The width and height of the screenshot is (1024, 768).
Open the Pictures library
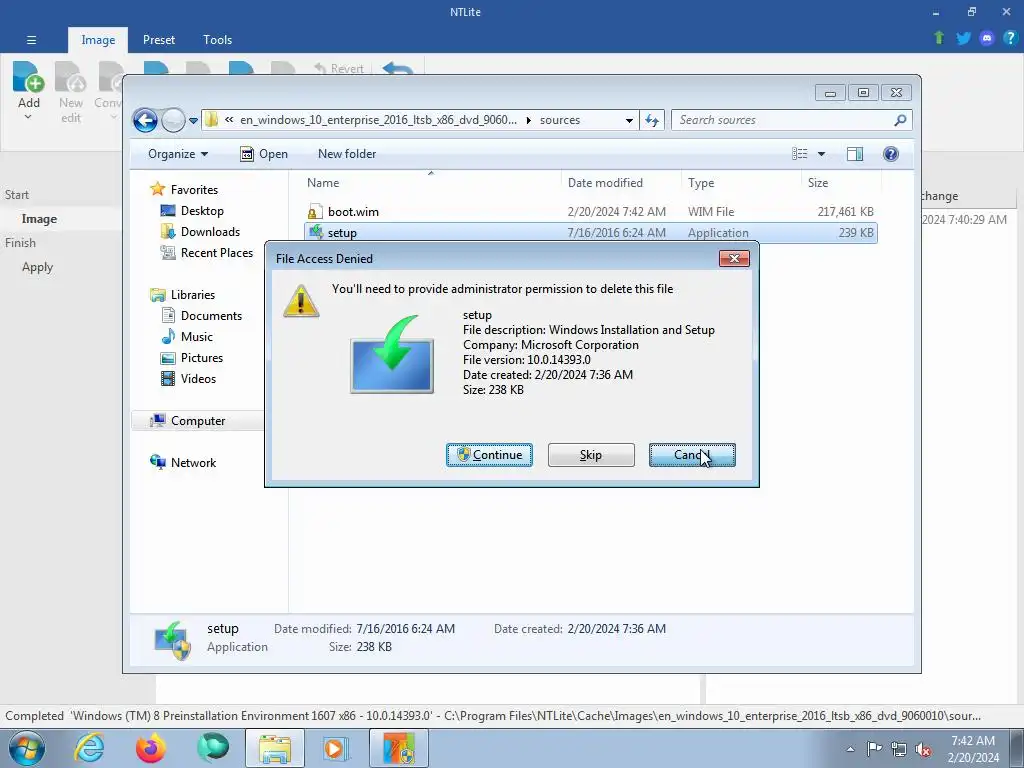202,358
